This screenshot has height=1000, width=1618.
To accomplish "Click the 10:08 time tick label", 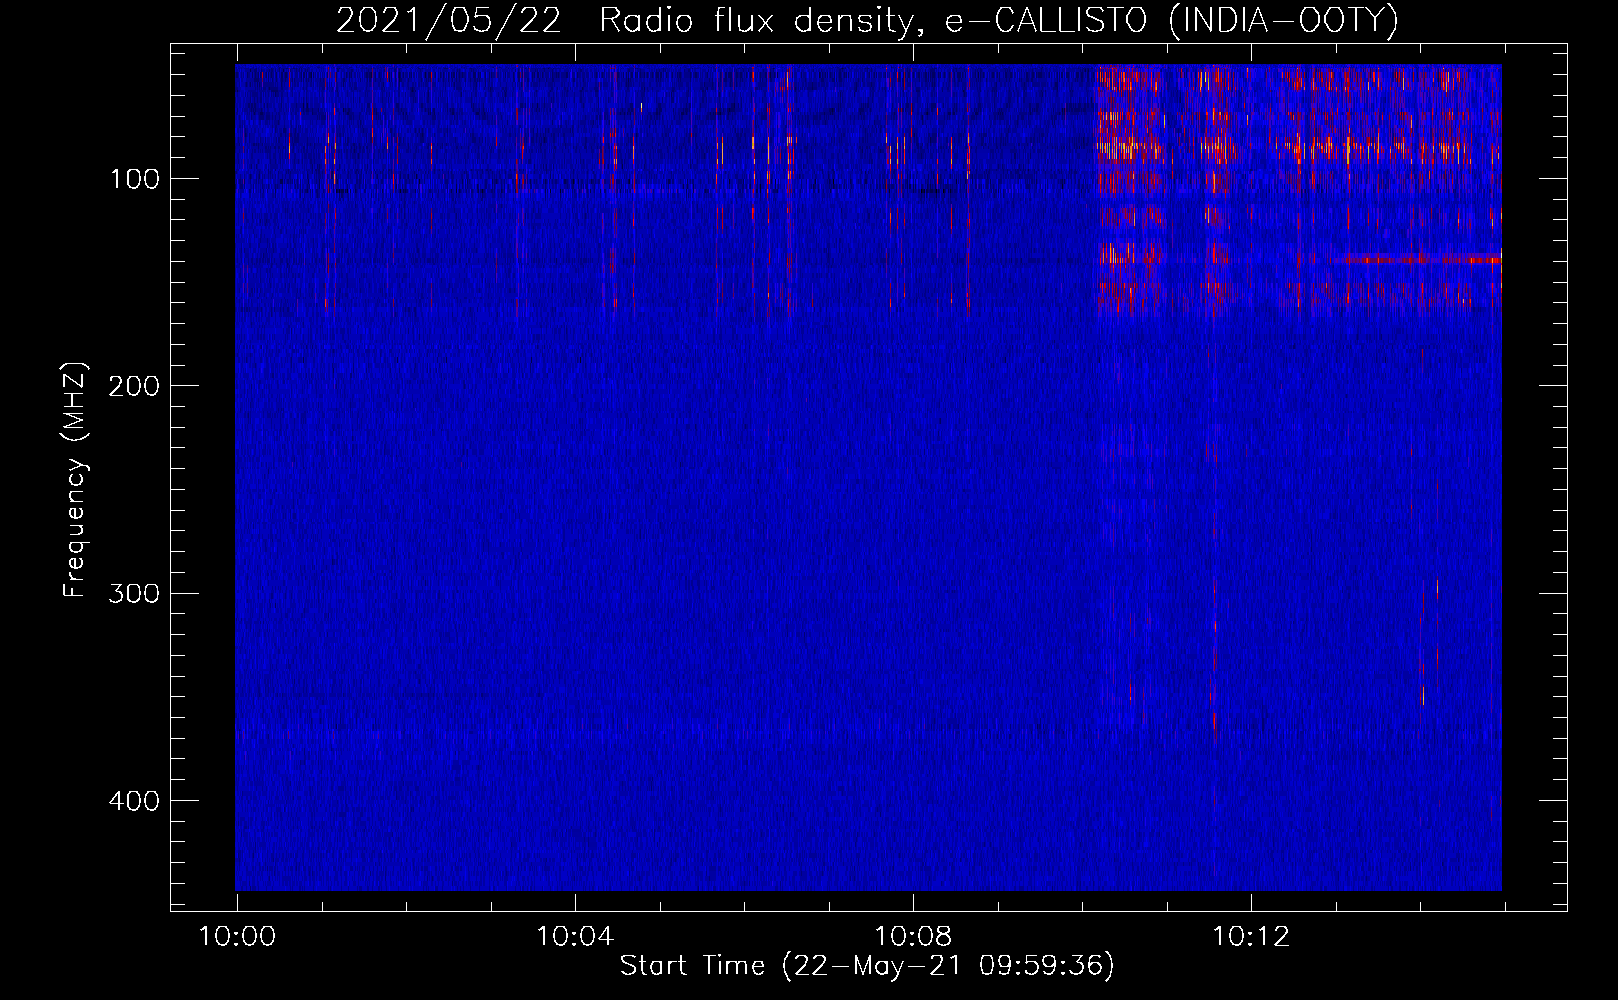I will coord(913,937).
